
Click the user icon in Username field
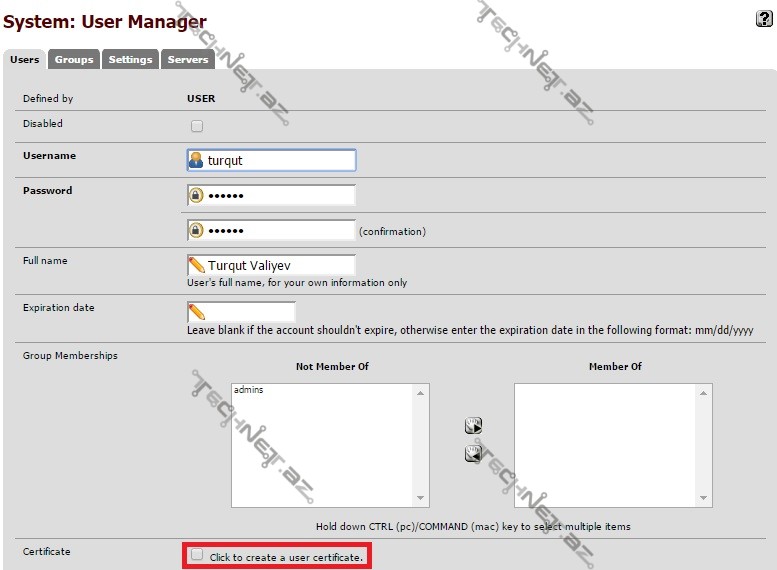pos(196,160)
